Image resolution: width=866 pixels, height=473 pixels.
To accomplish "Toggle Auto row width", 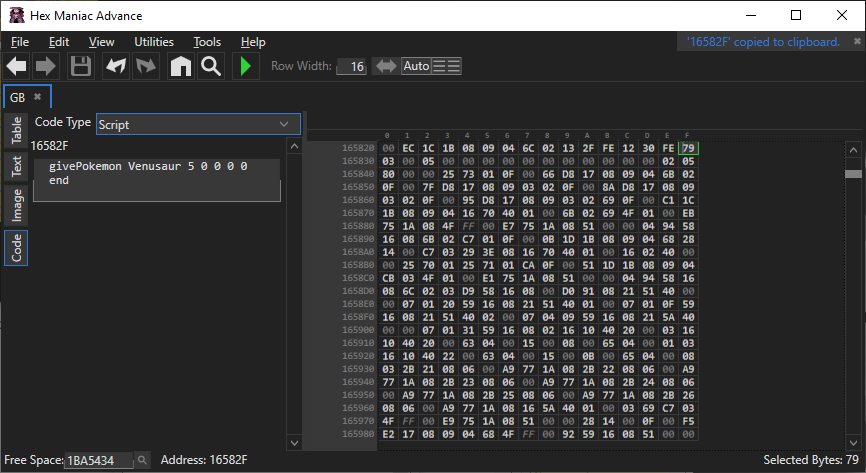I will (416, 66).
